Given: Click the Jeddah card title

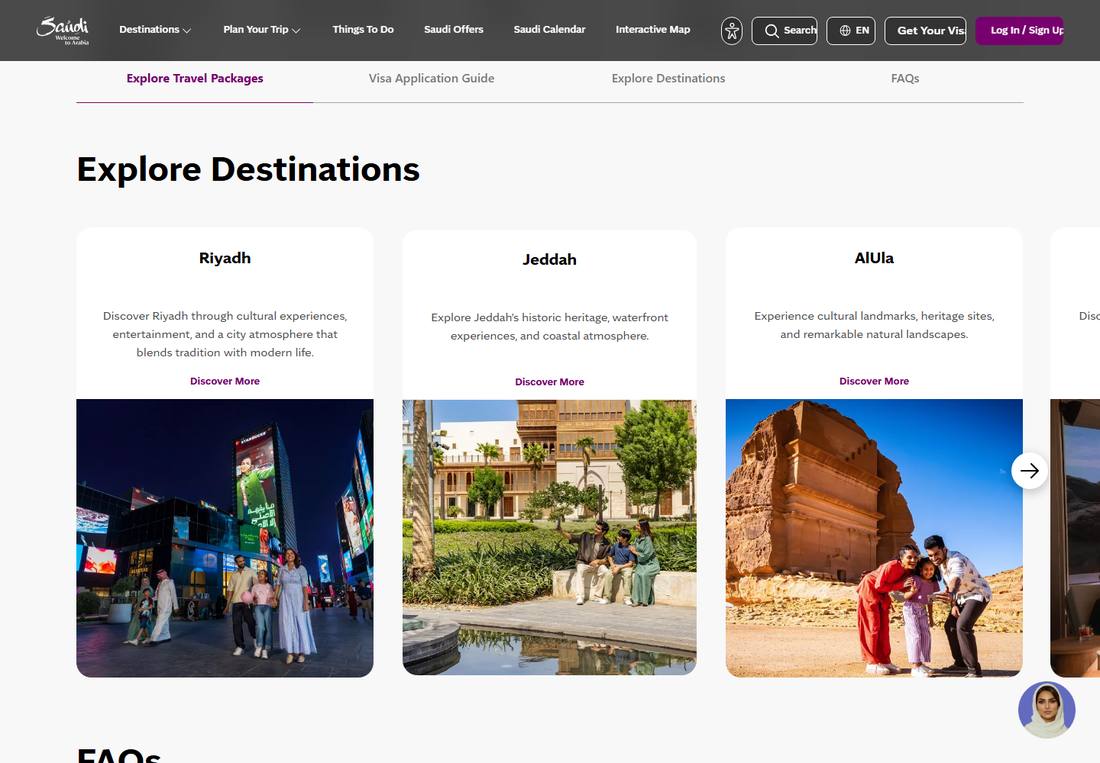Looking at the screenshot, I should [x=549, y=259].
